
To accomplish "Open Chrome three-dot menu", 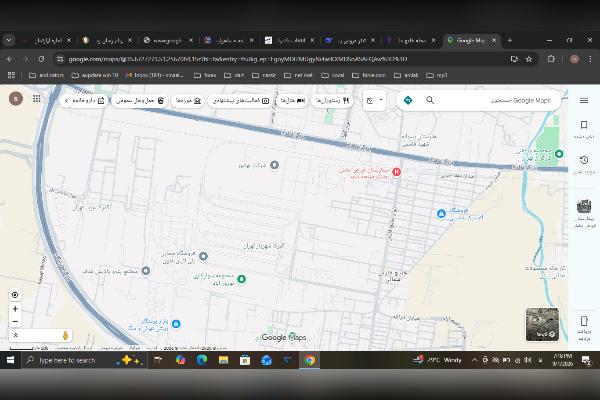I will click(590, 59).
